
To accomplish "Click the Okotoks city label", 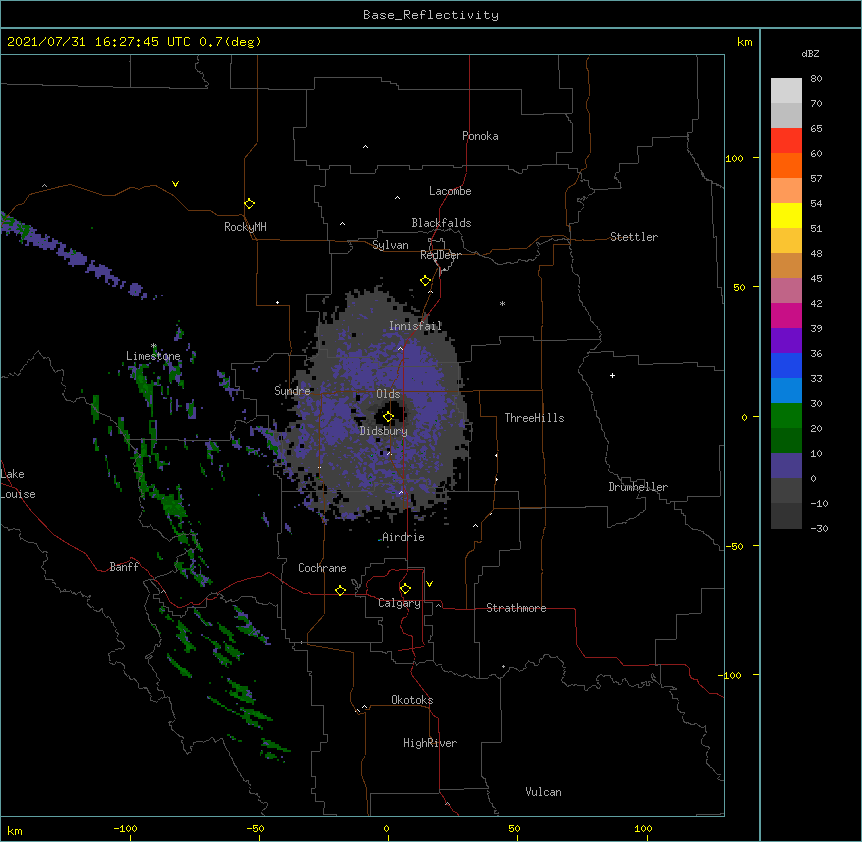I will (412, 700).
